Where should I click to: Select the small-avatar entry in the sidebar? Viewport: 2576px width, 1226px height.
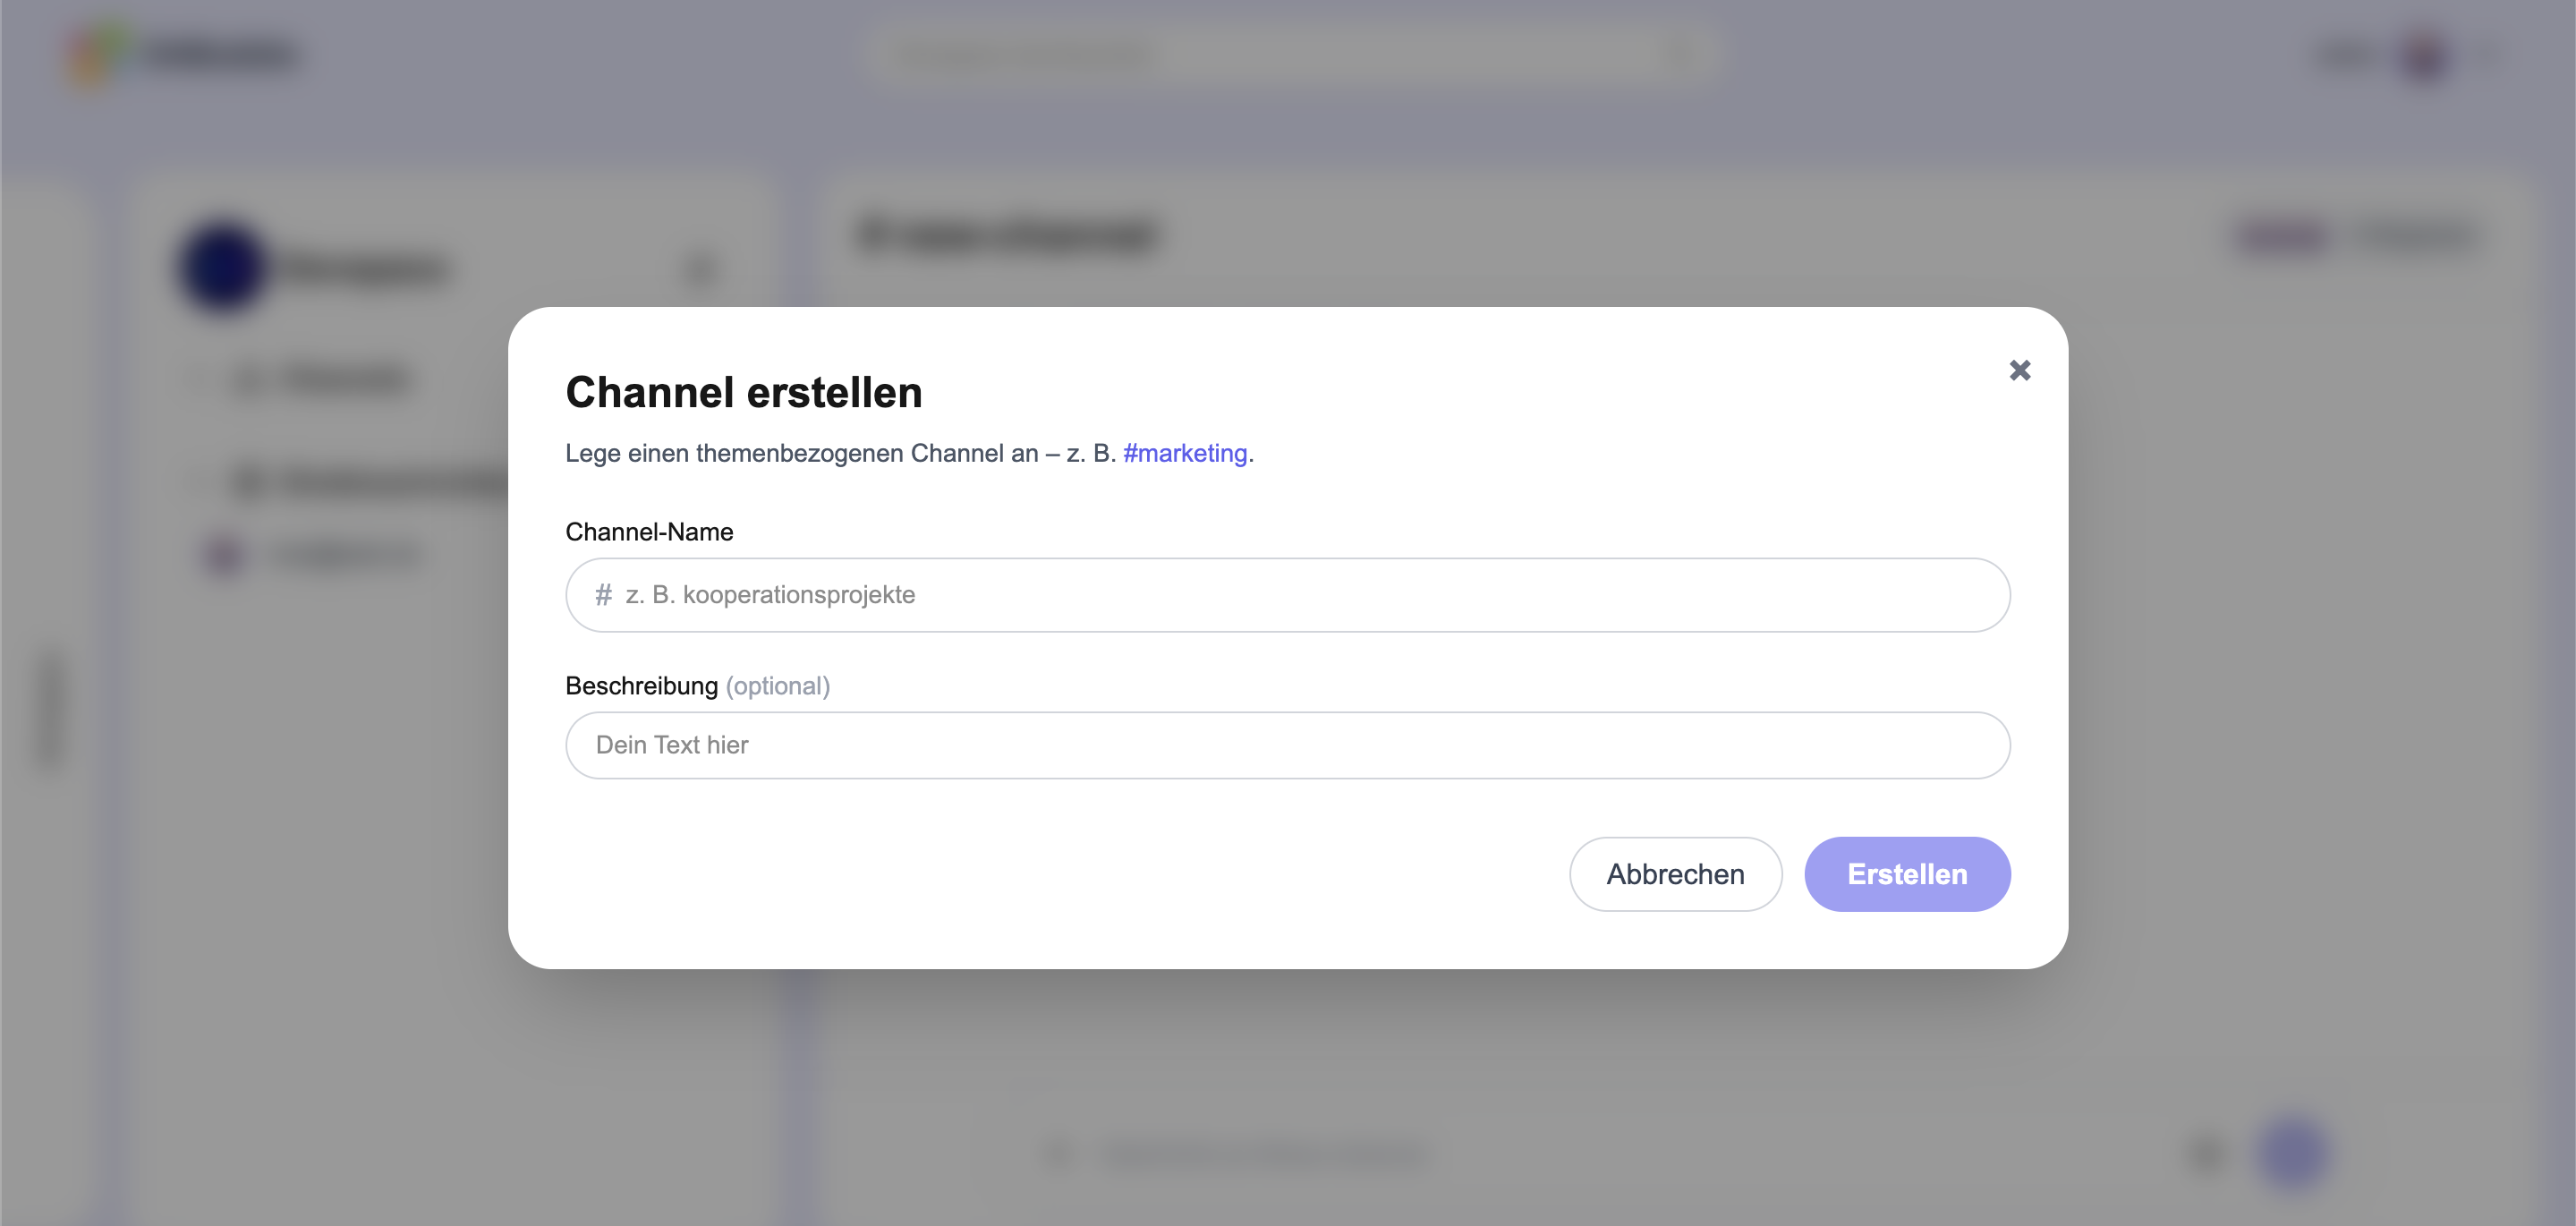tap(310, 554)
